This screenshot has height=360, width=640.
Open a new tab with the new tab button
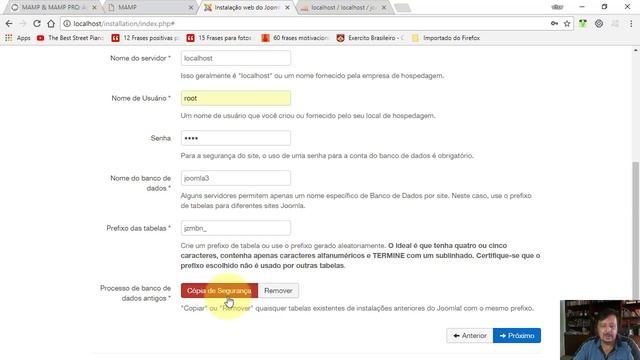tap(402, 8)
